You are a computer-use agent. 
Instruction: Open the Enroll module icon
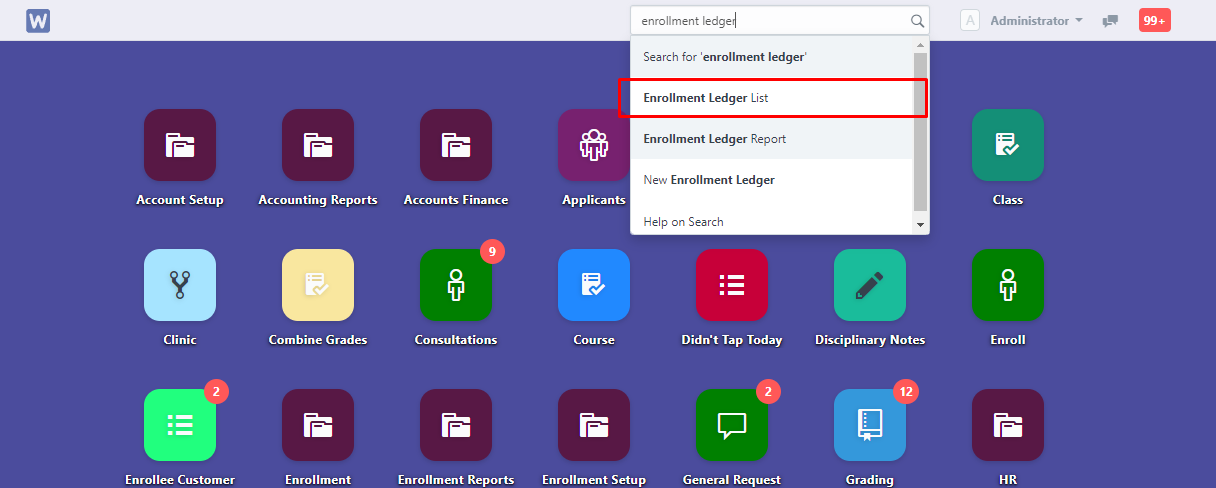1008,285
